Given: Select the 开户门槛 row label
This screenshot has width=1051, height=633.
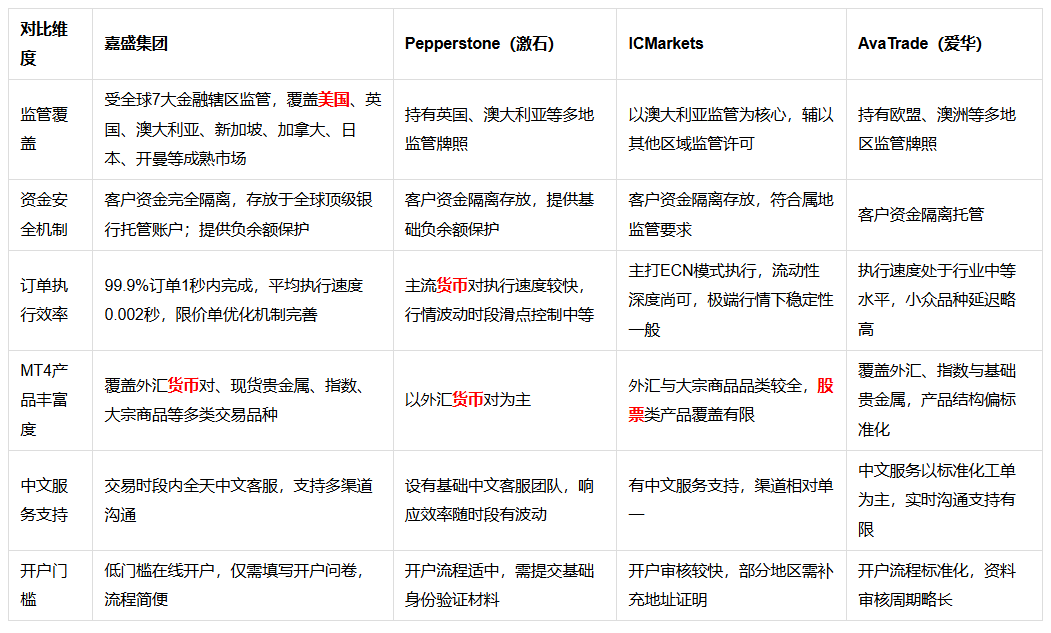Looking at the screenshot, I should tap(50, 585).
